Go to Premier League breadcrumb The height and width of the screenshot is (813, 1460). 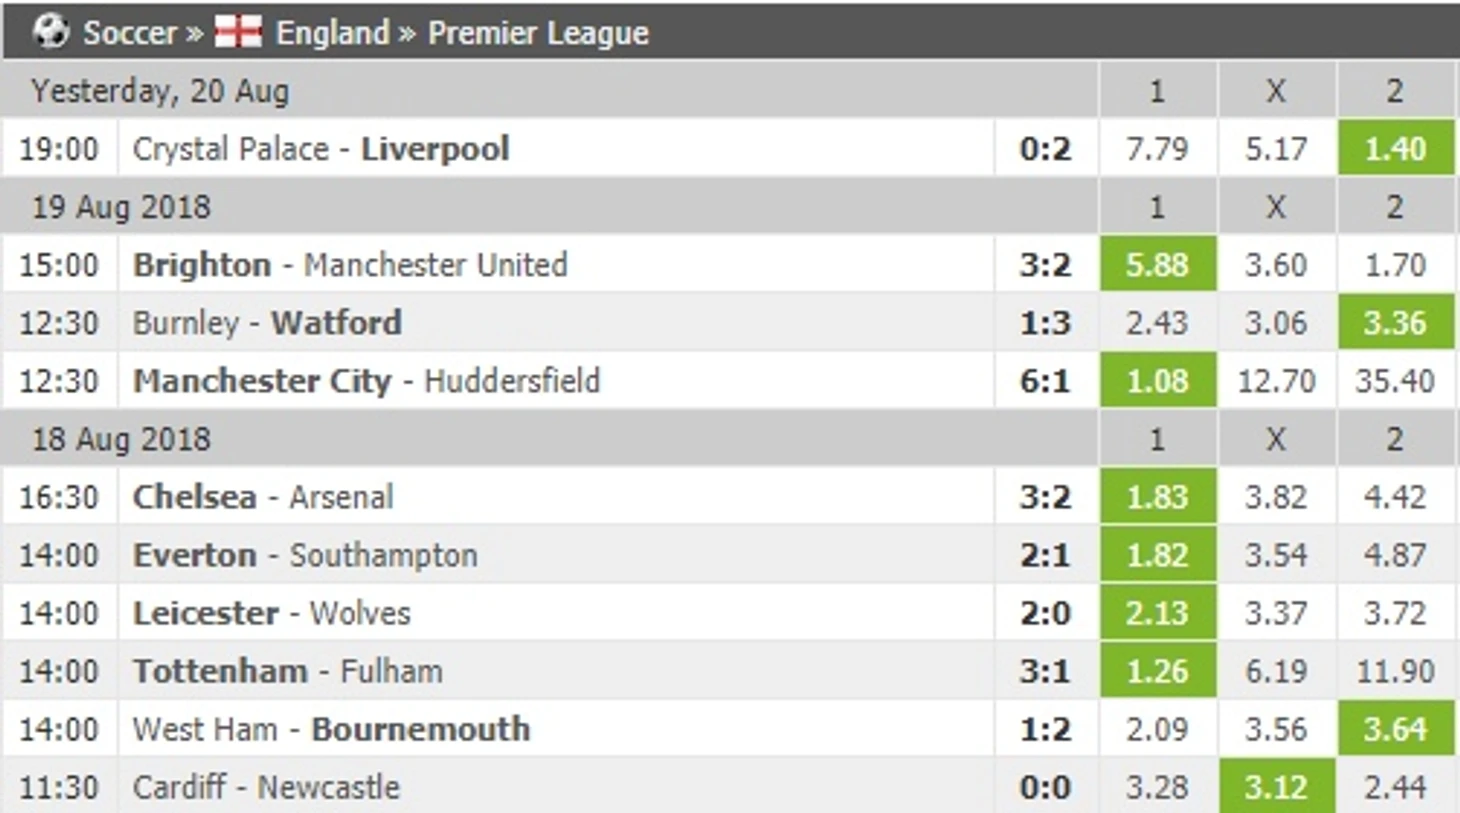pos(538,33)
